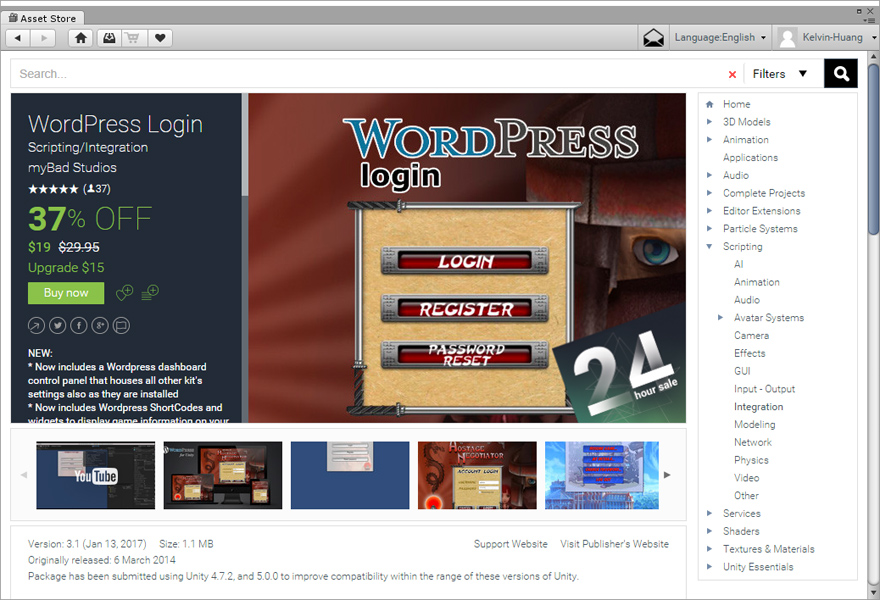Open the shopping cart icon
This screenshot has width=880, height=600.
pos(133,38)
